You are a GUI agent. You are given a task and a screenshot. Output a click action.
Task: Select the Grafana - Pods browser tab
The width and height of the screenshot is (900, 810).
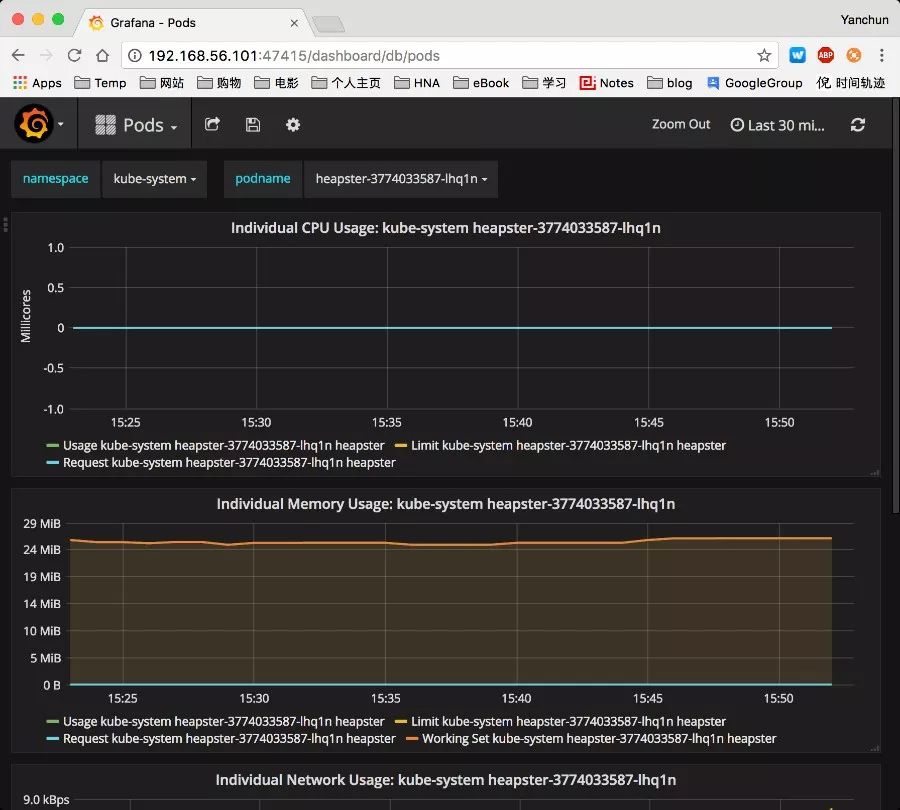[x=190, y=21]
